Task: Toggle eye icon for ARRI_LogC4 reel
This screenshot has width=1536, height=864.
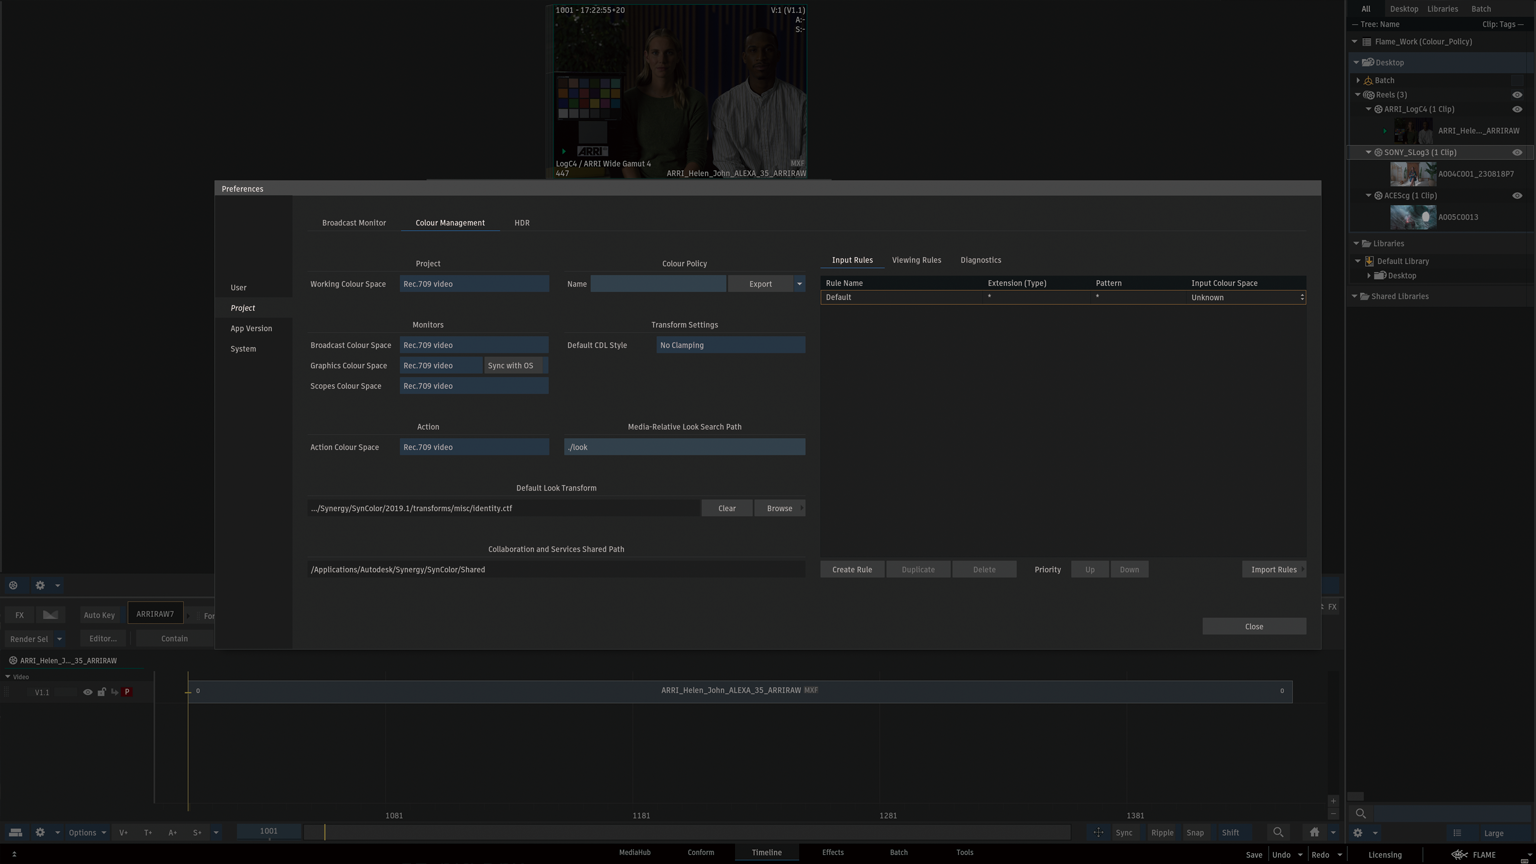Action: (x=1517, y=109)
